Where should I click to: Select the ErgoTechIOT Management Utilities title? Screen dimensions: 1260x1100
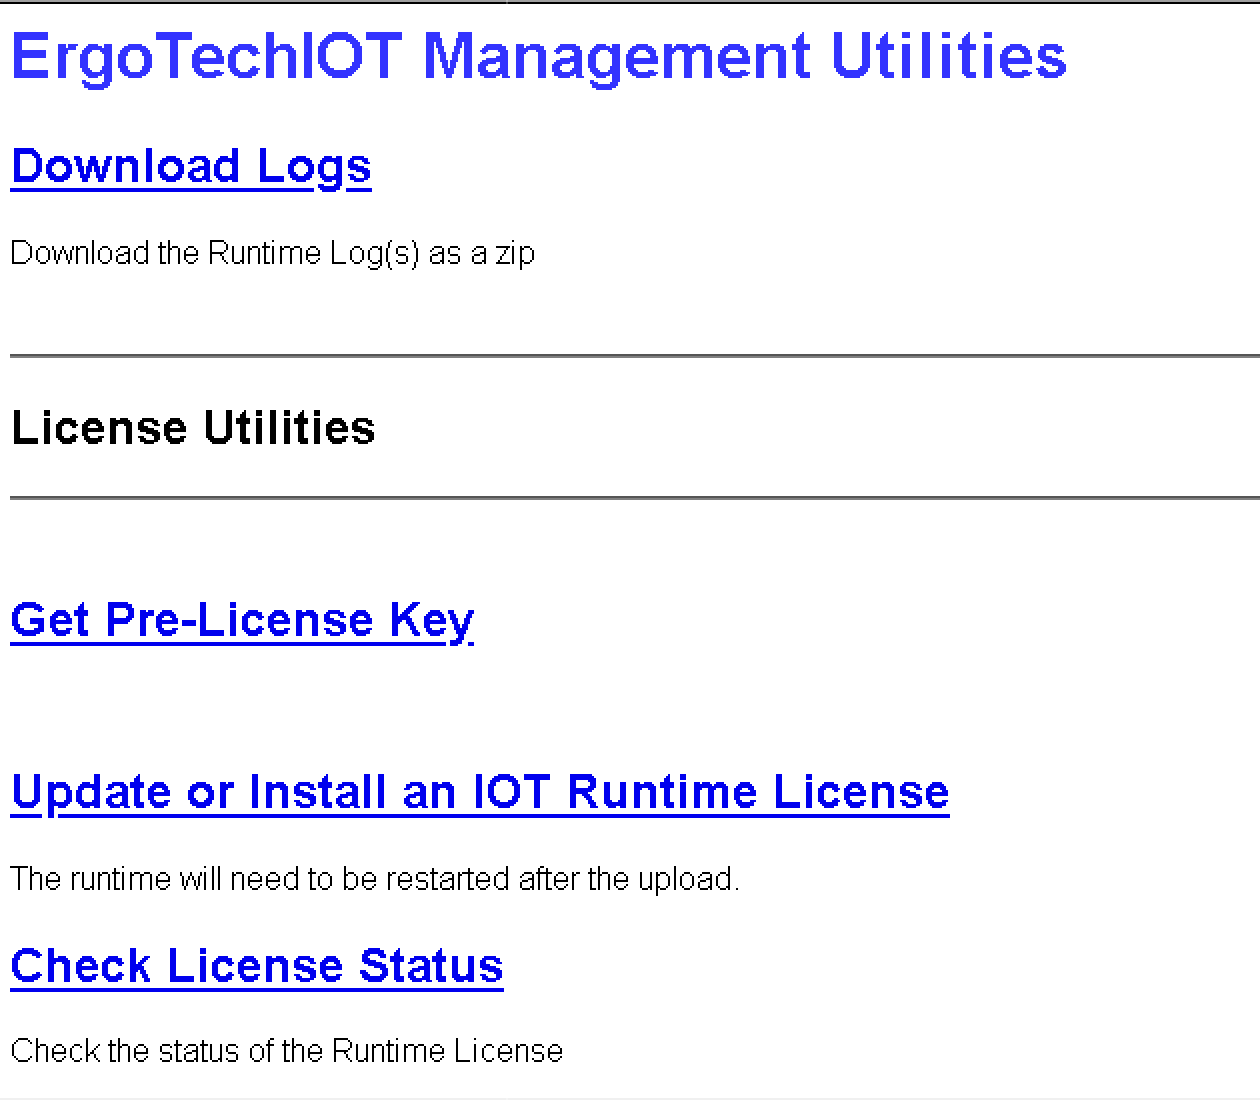[x=539, y=56]
